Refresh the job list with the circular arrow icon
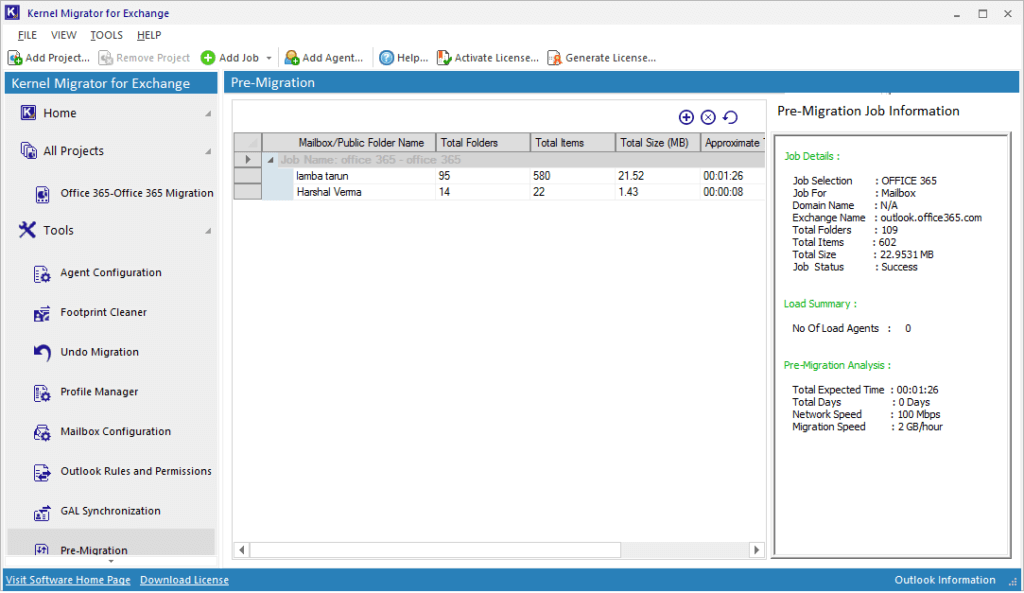Screen dimensions: 1024x593 (x=729, y=117)
